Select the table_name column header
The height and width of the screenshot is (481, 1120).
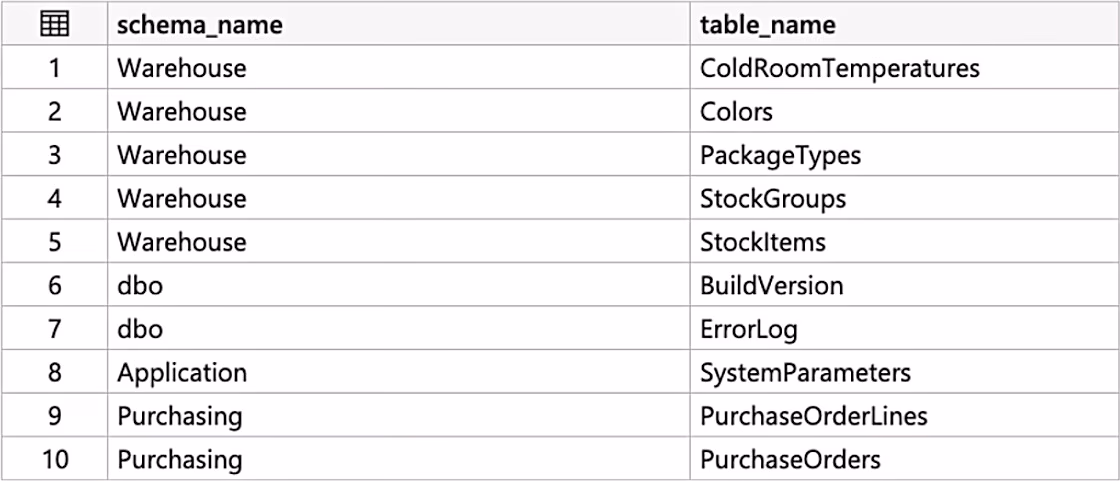coord(904,24)
